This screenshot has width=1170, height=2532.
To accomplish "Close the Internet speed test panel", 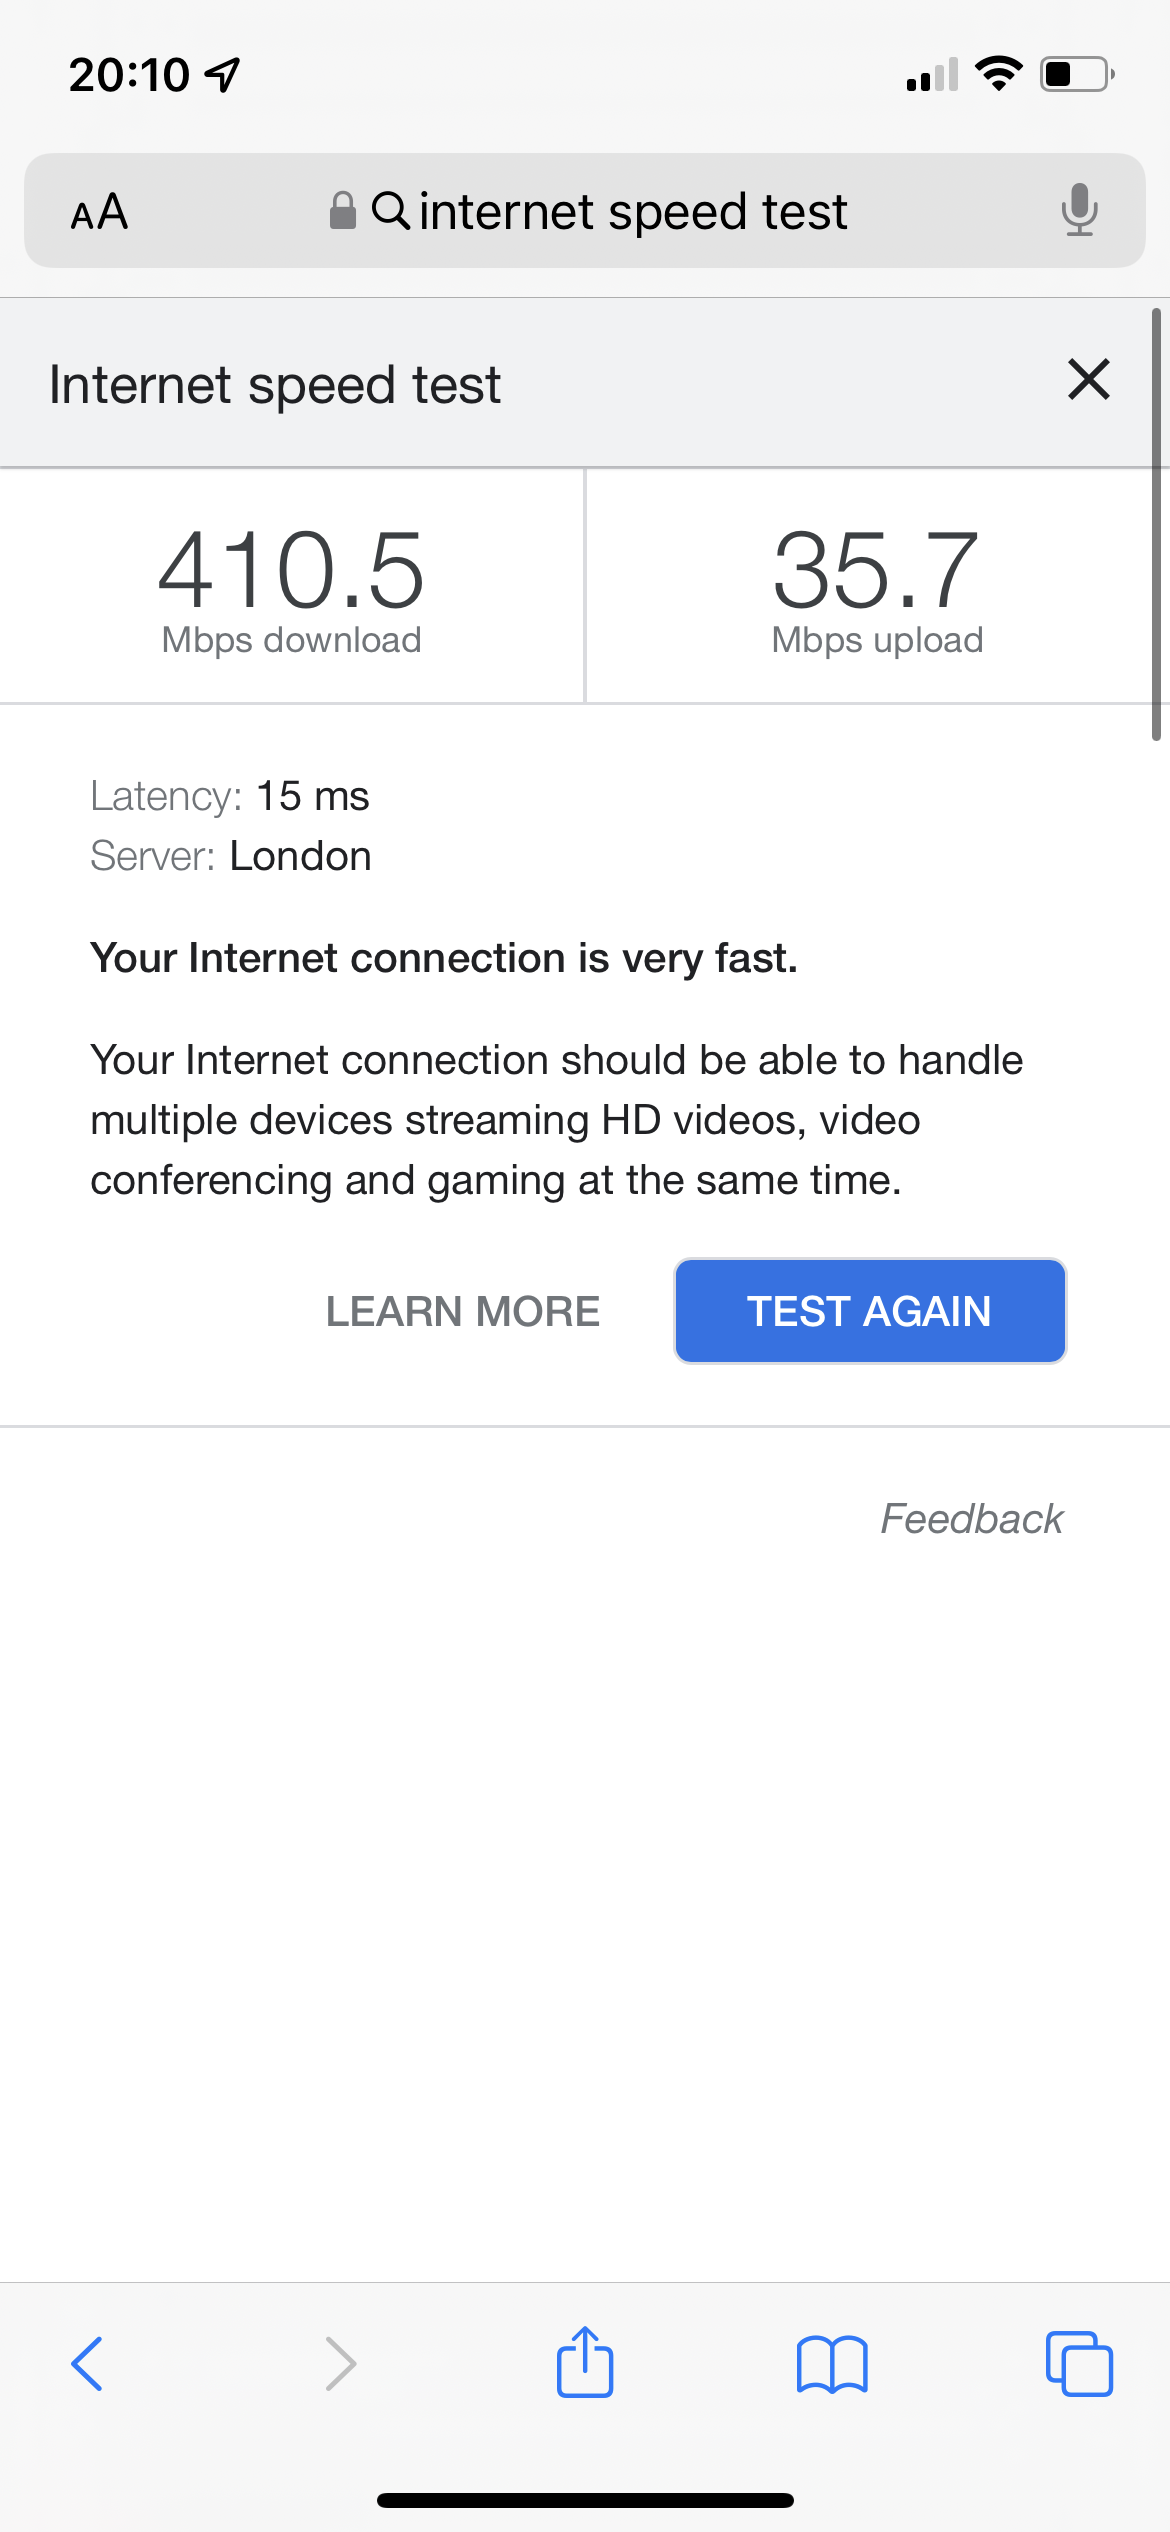I will click(1089, 380).
